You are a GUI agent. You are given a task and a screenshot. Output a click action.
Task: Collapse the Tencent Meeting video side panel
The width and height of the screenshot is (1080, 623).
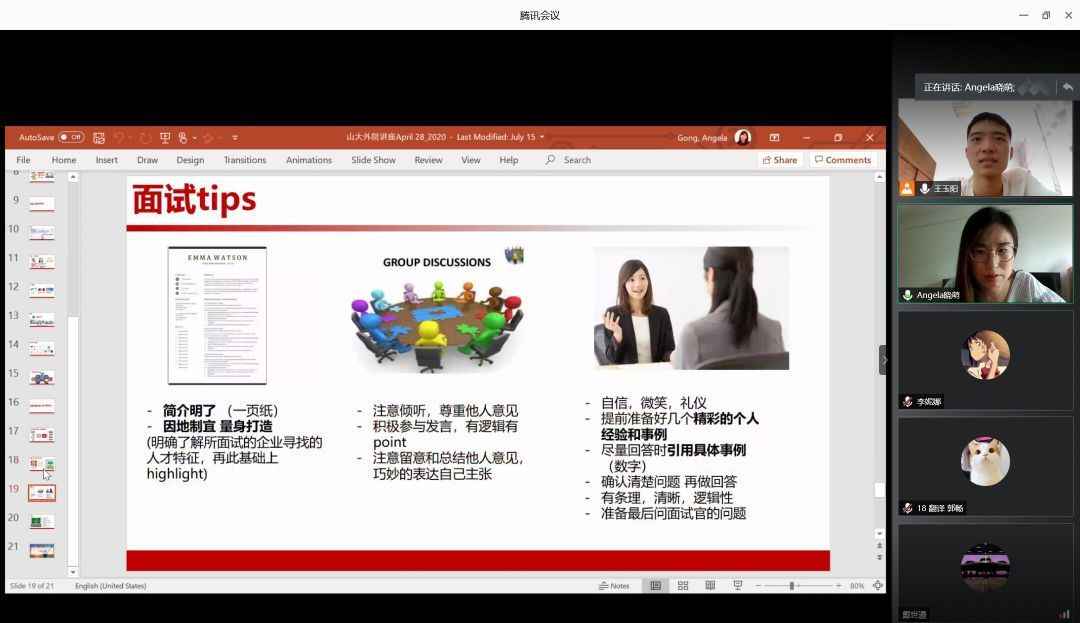tap(883, 360)
